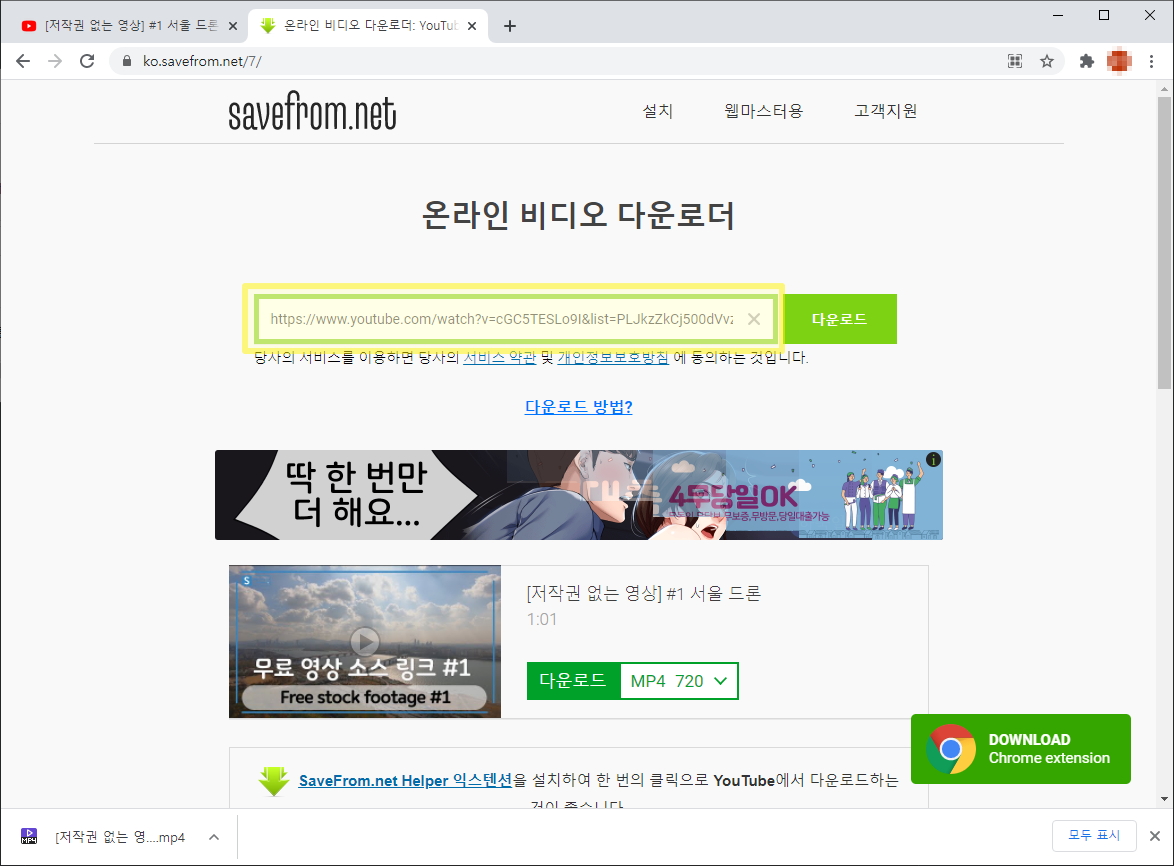Play the 서울 드론 video thumbnail
Viewport: 1174px width, 866px height.
point(365,641)
